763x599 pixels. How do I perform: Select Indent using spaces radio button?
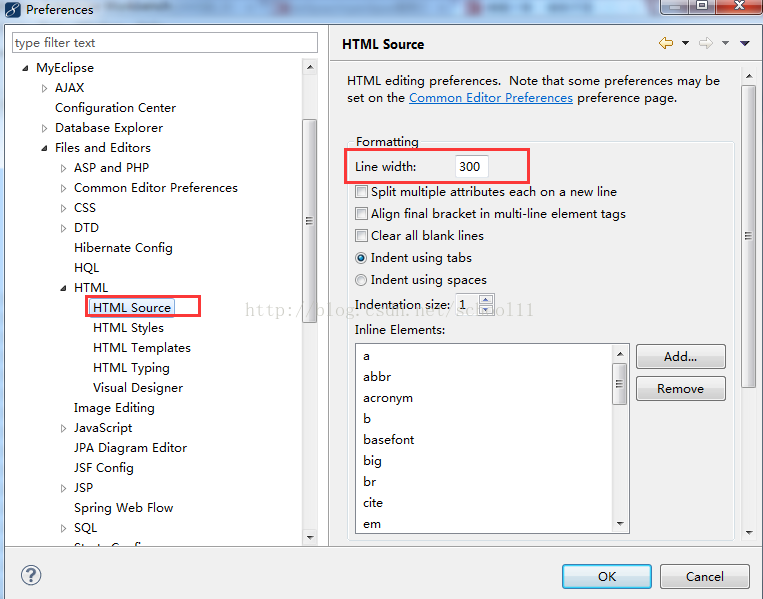(362, 280)
